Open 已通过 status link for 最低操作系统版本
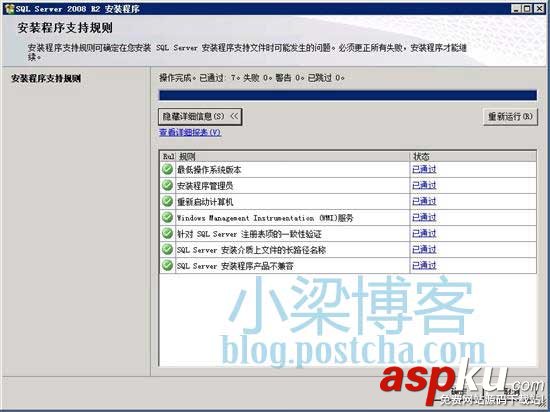The height and width of the screenshot is (412, 550). coord(424,169)
